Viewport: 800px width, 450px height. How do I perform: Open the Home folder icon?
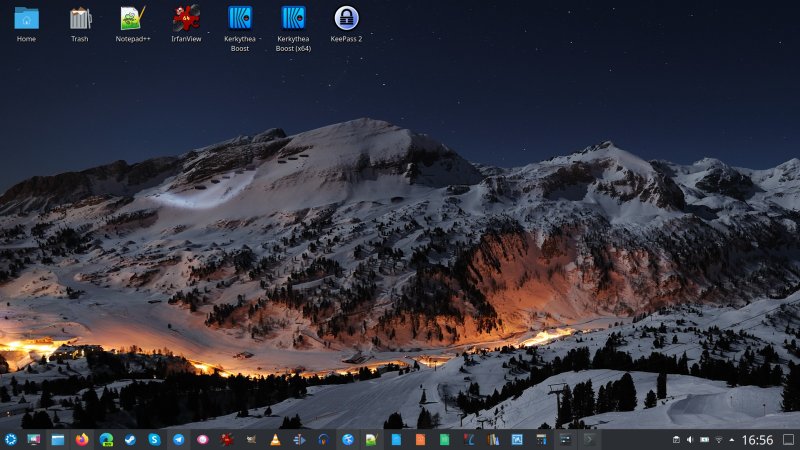click(26, 18)
